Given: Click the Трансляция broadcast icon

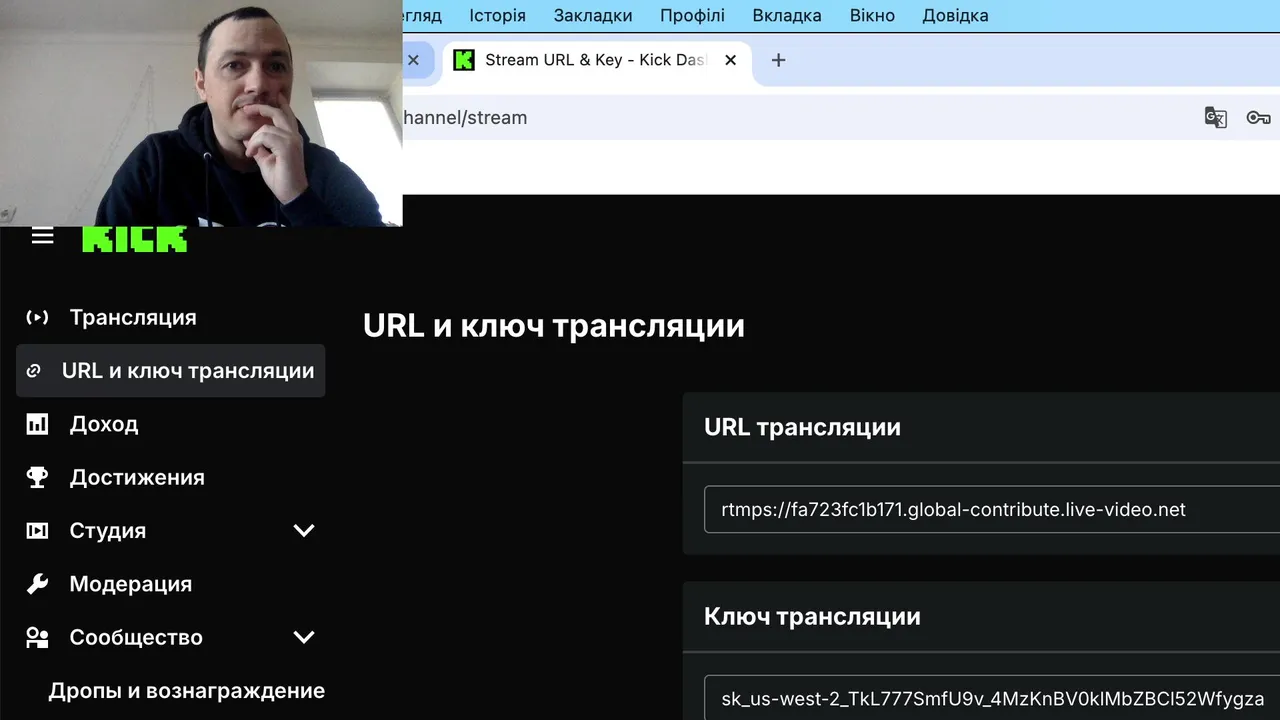Looking at the screenshot, I should (x=37, y=317).
